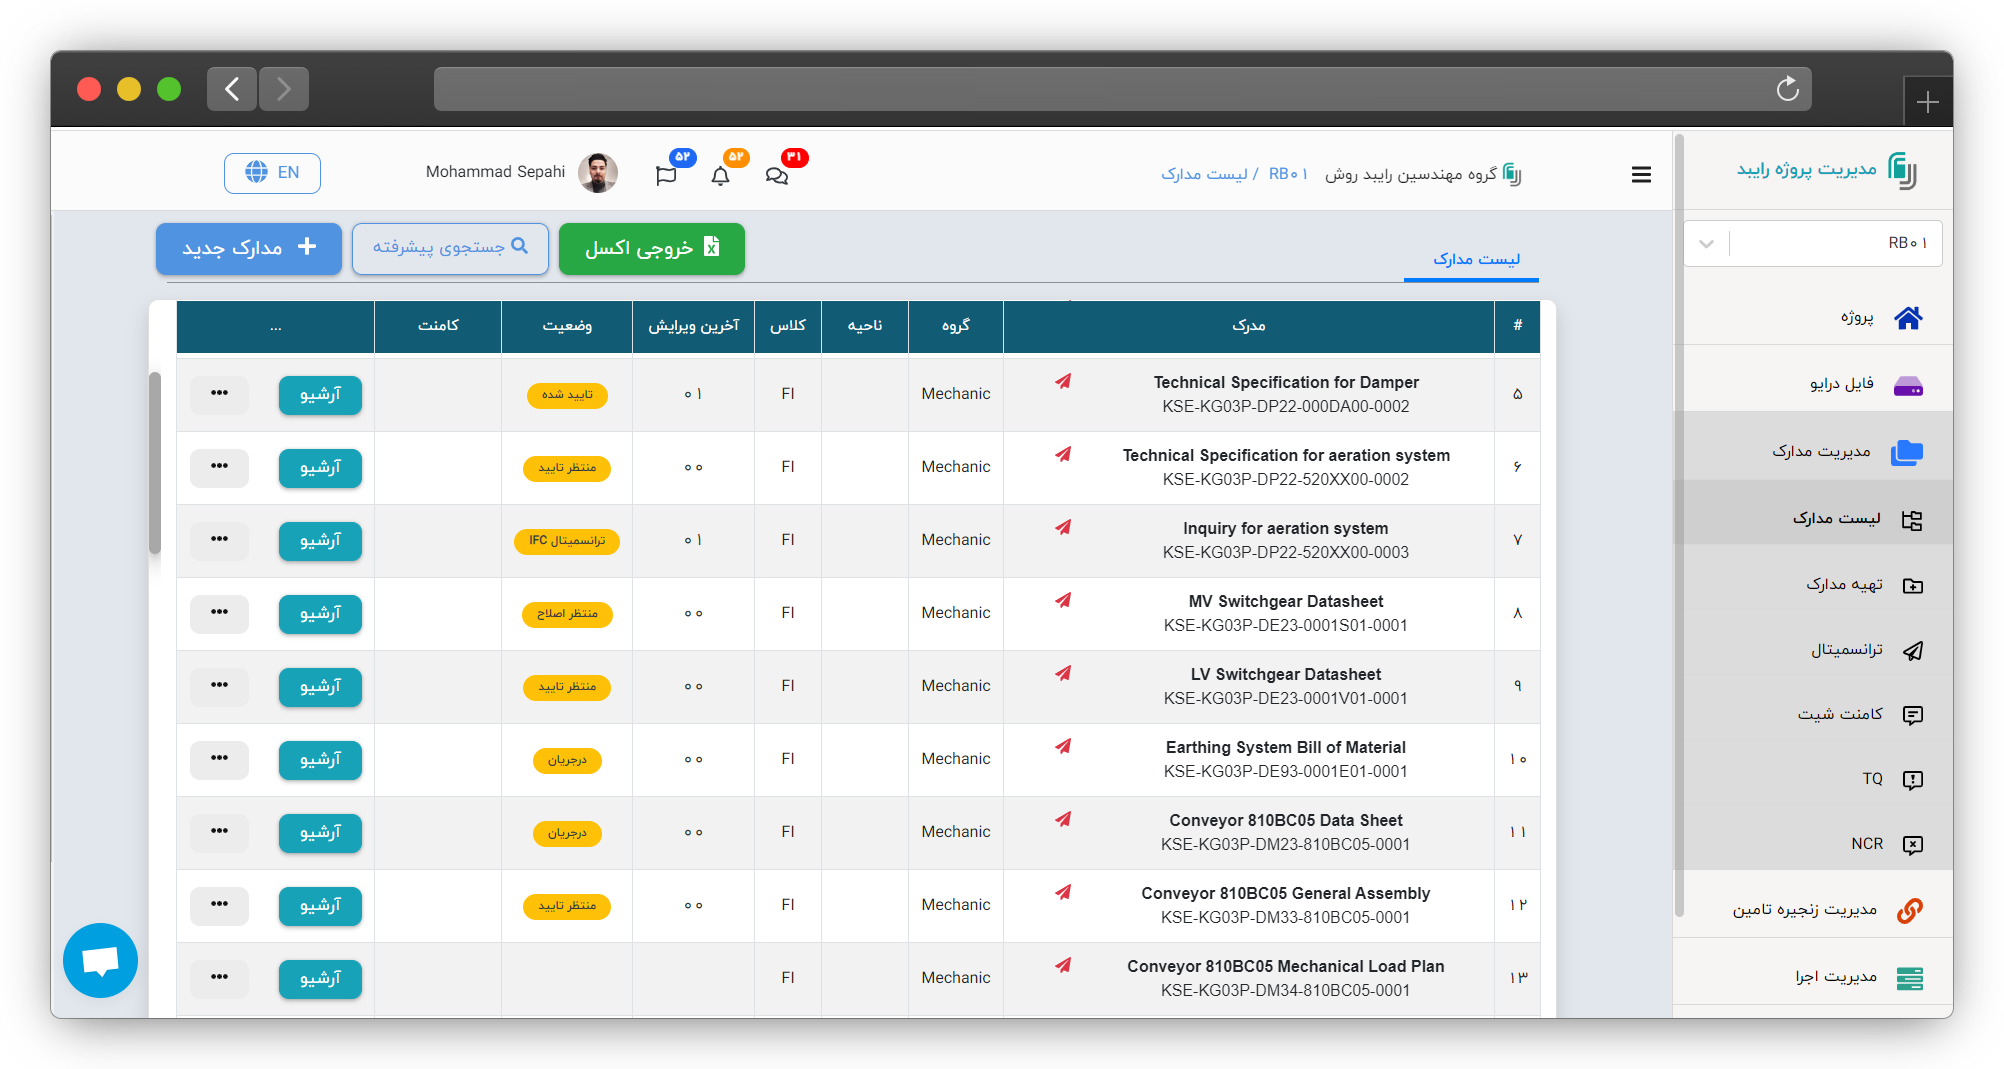Screen dimensions: 2004x1069
Task: Click the paper plane ترانسمیتال icon
Action: coord(1912,651)
